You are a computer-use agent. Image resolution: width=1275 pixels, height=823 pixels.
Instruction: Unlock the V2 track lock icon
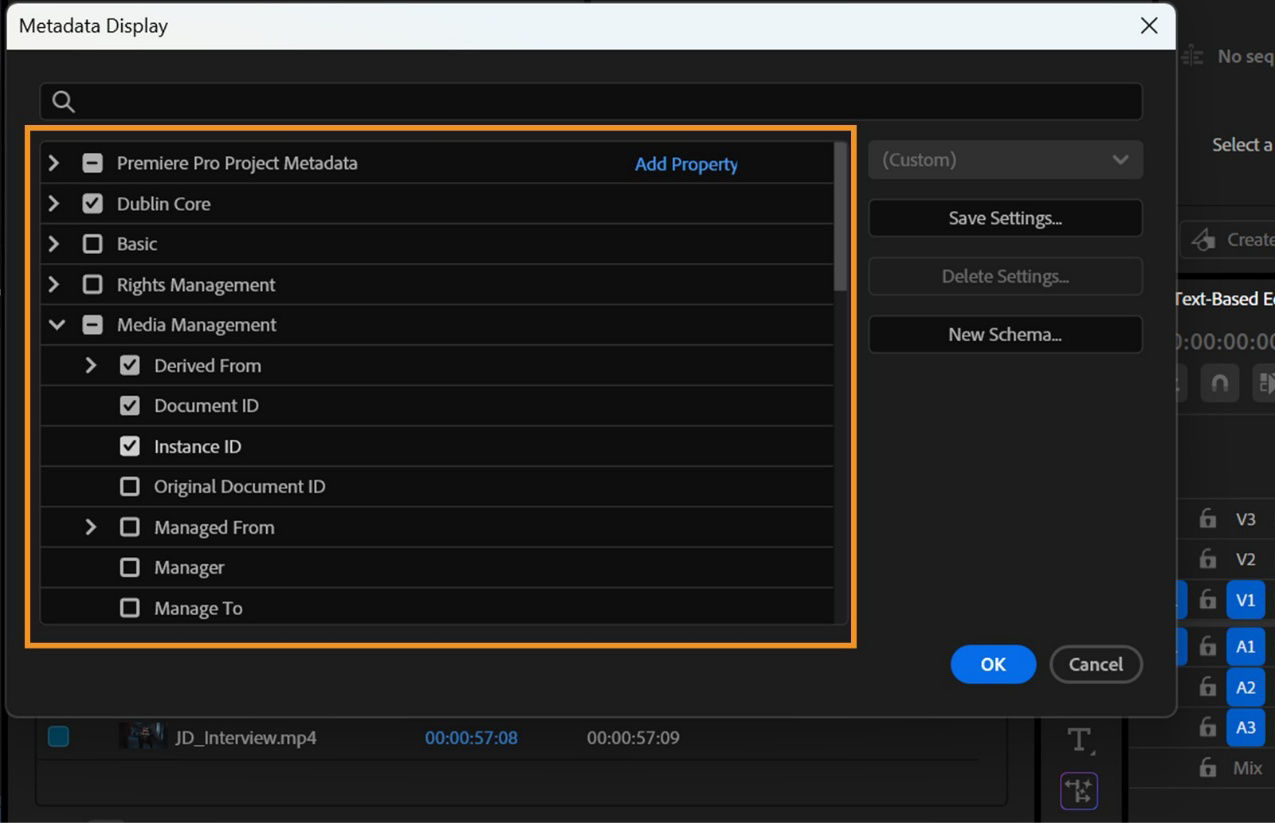coord(1208,559)
